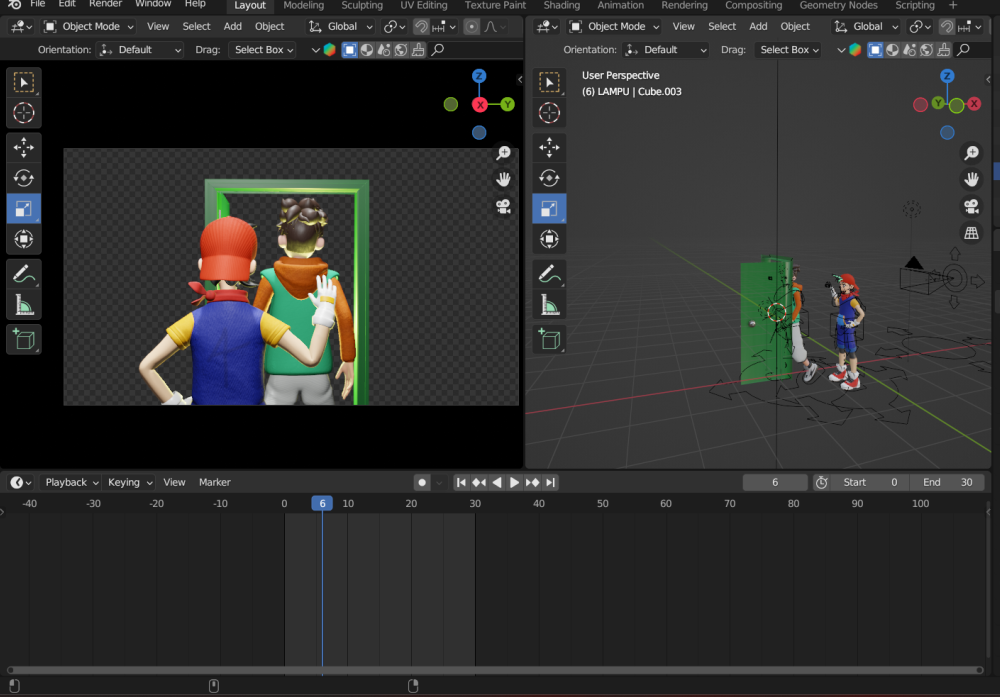Select the Measure tool in right viewport

click(x=549, y=305)
